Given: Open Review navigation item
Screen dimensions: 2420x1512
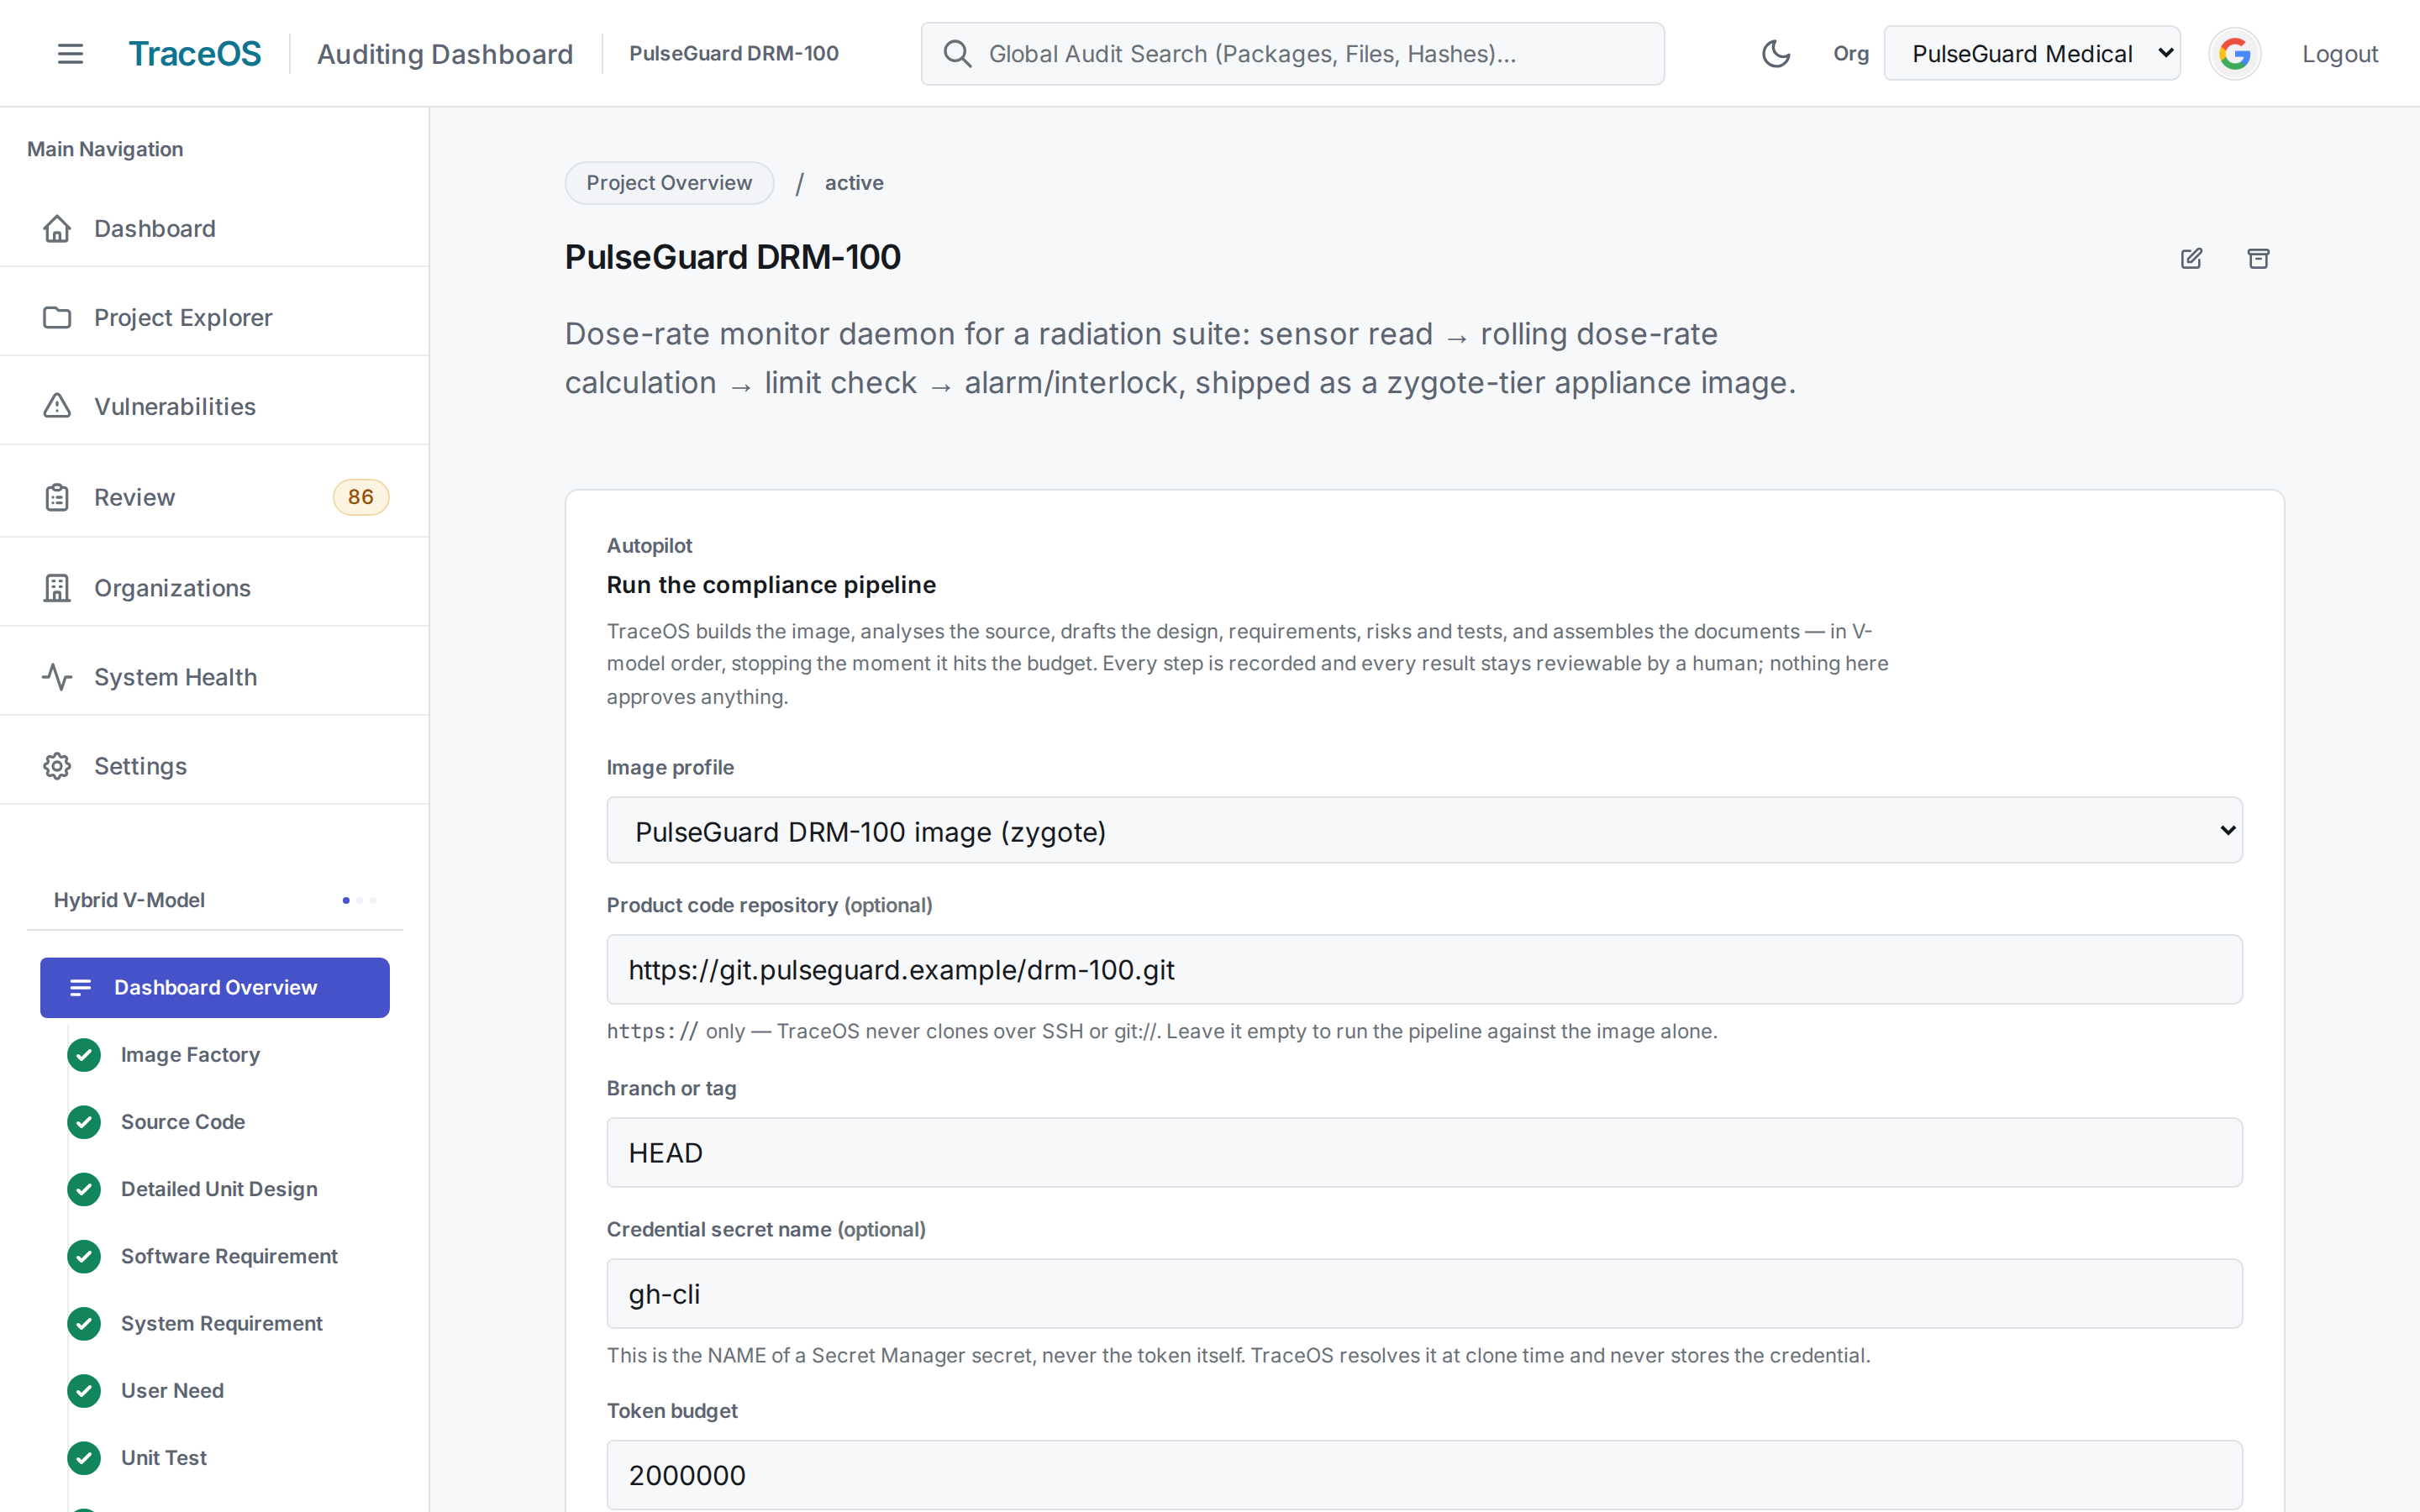Looking at the screenshot, I should (214, 497).
